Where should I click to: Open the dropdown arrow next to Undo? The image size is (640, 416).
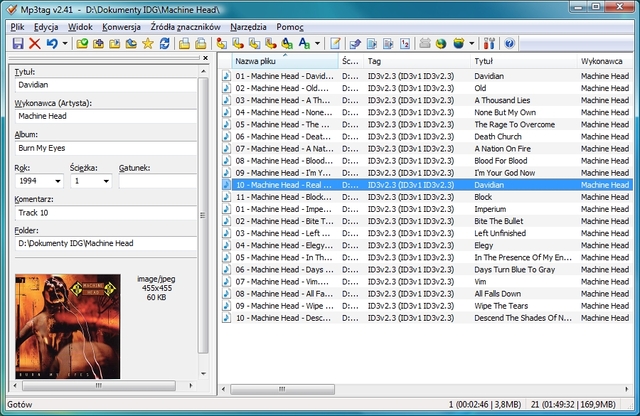pyautogui.click(x=65, y=43)
